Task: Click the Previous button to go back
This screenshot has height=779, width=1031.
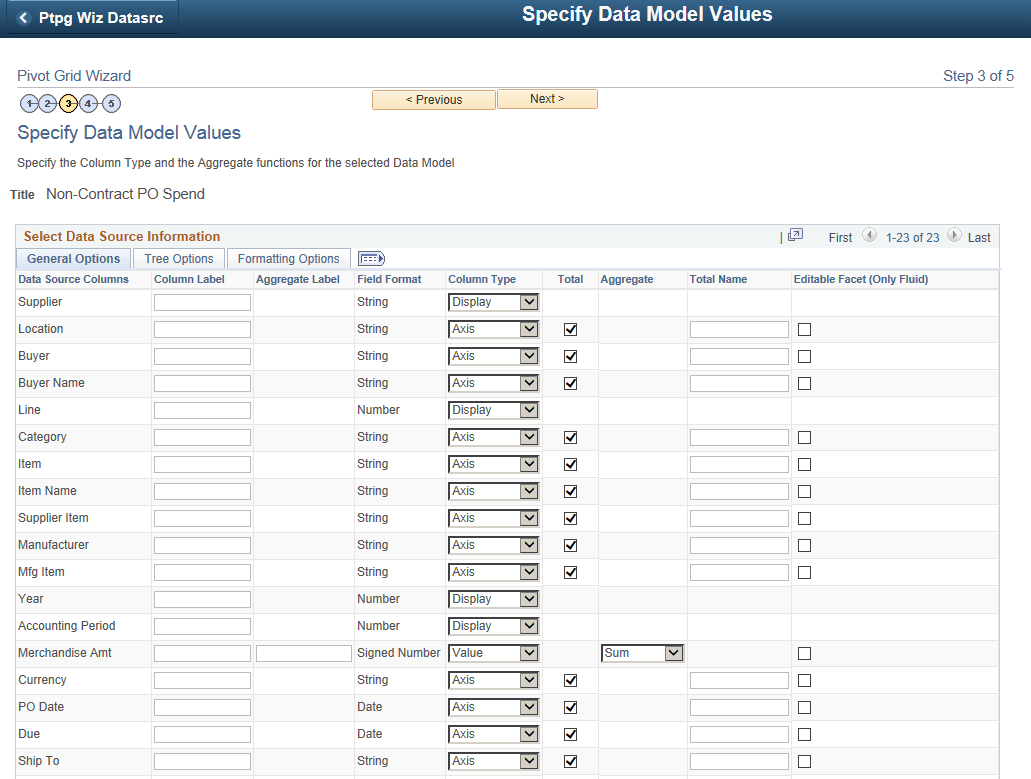Action: coord(433,99)
